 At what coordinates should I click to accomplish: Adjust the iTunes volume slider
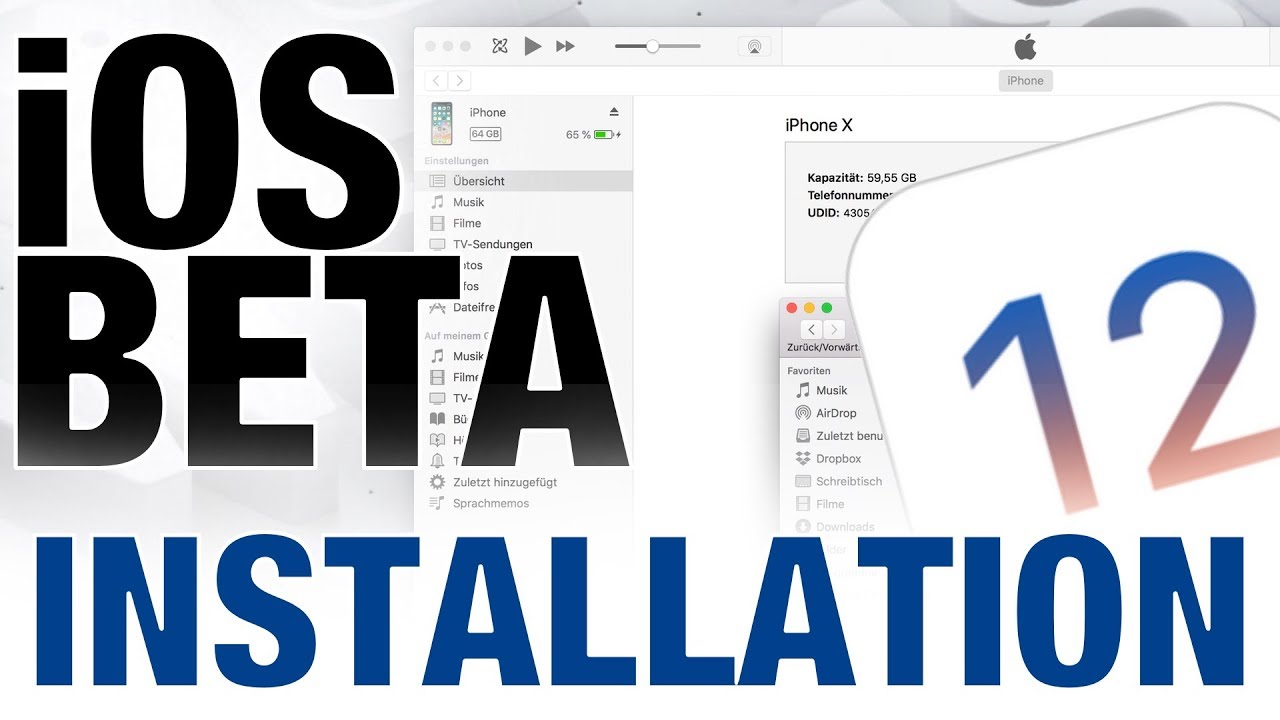pyautogui.click(x=653, y=46)
